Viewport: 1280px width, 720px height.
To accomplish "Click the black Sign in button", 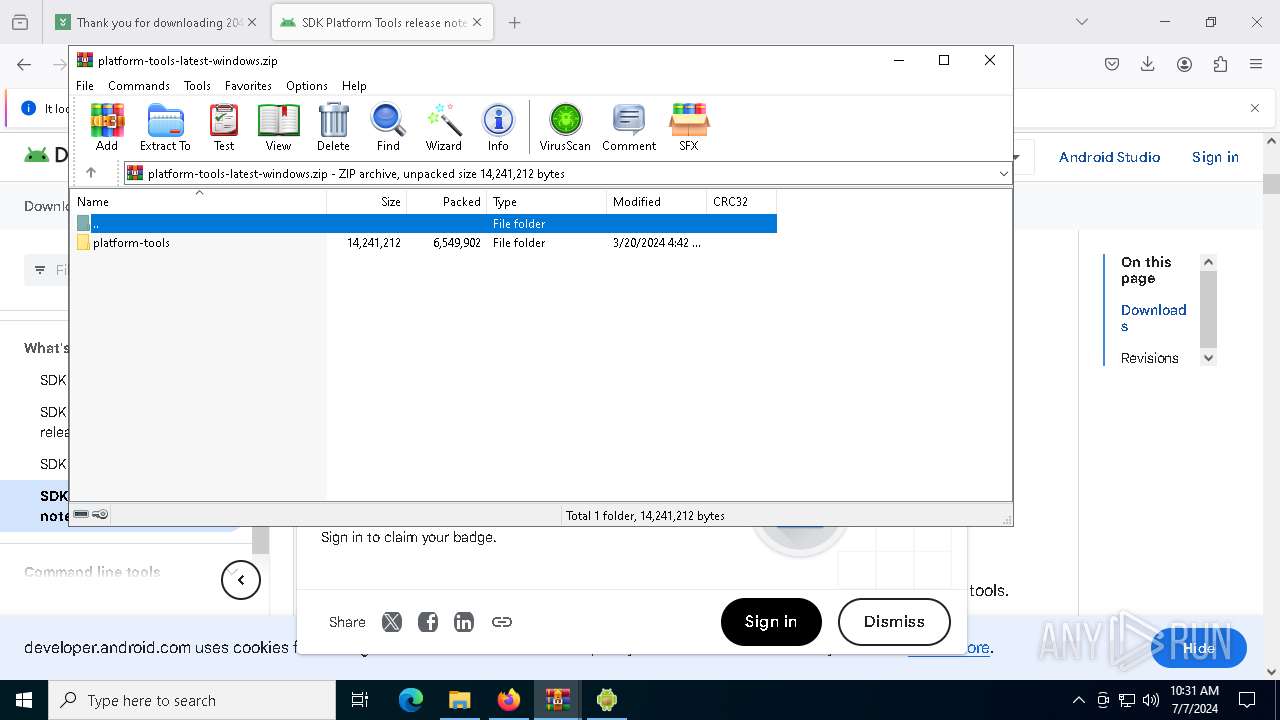I will (x=771, y=622).
